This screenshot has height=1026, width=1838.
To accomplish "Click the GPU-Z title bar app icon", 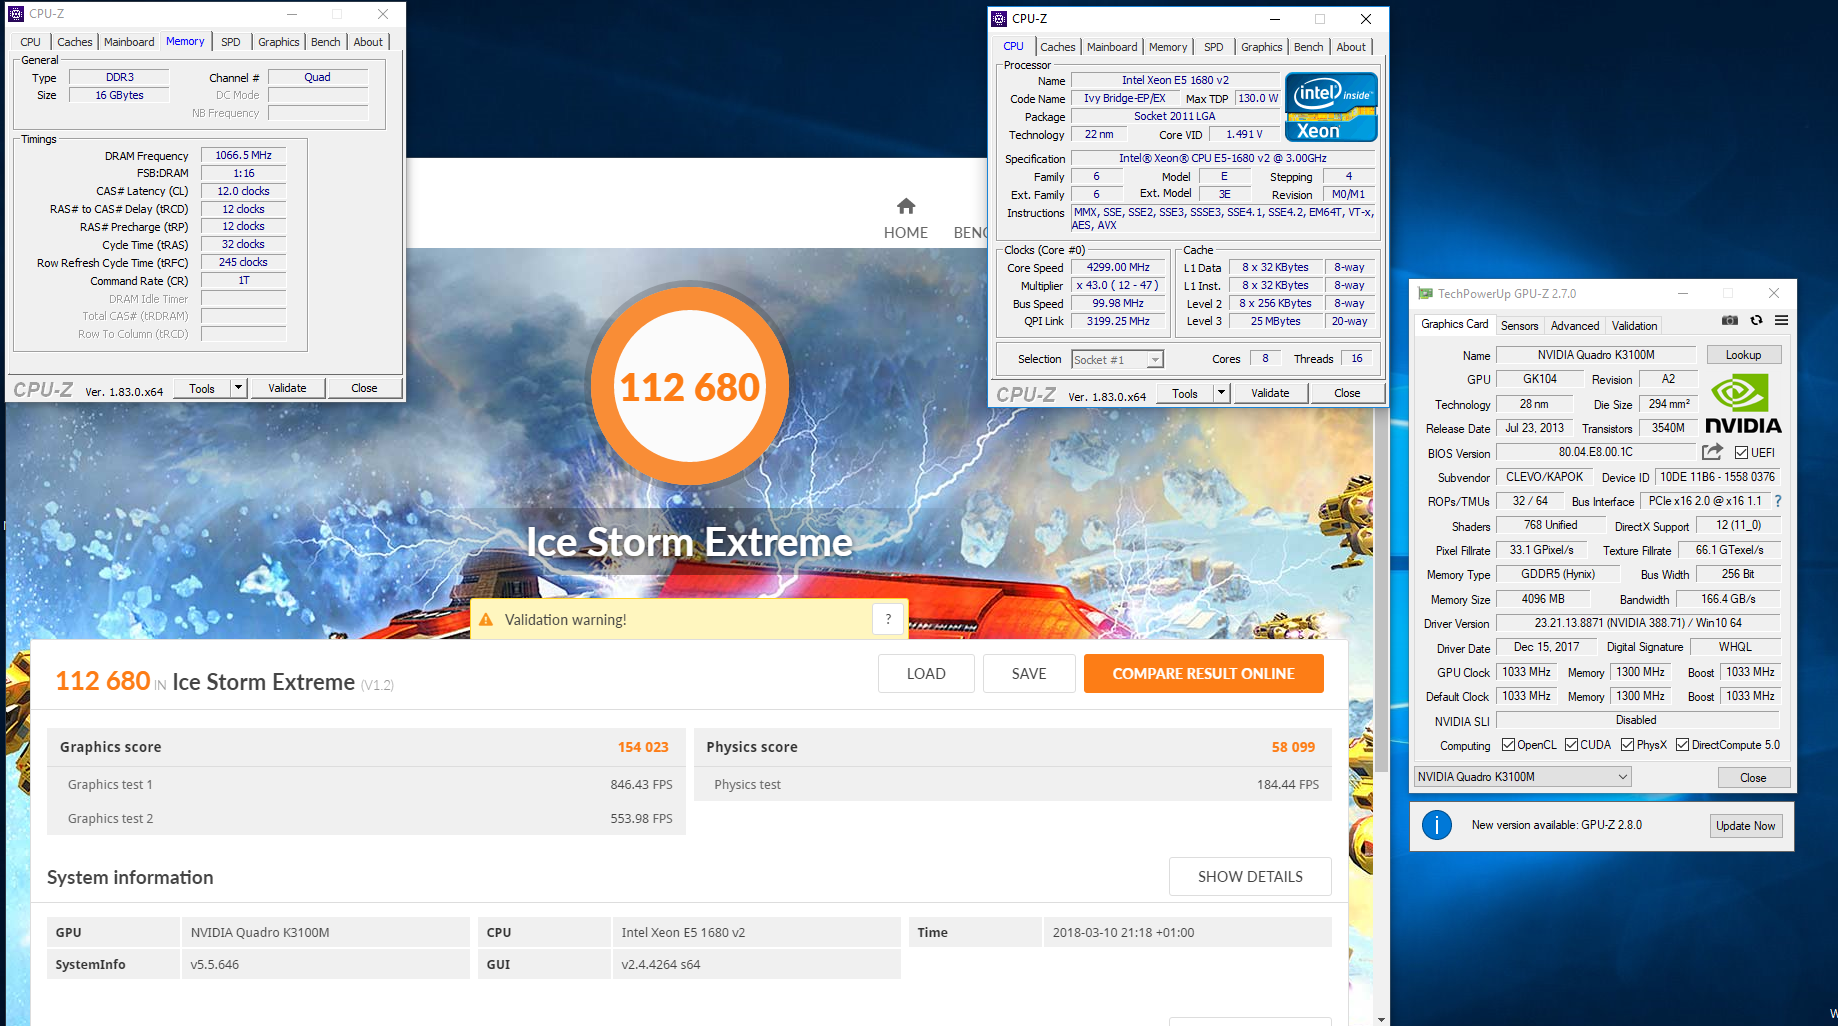I will point(1425,293).
